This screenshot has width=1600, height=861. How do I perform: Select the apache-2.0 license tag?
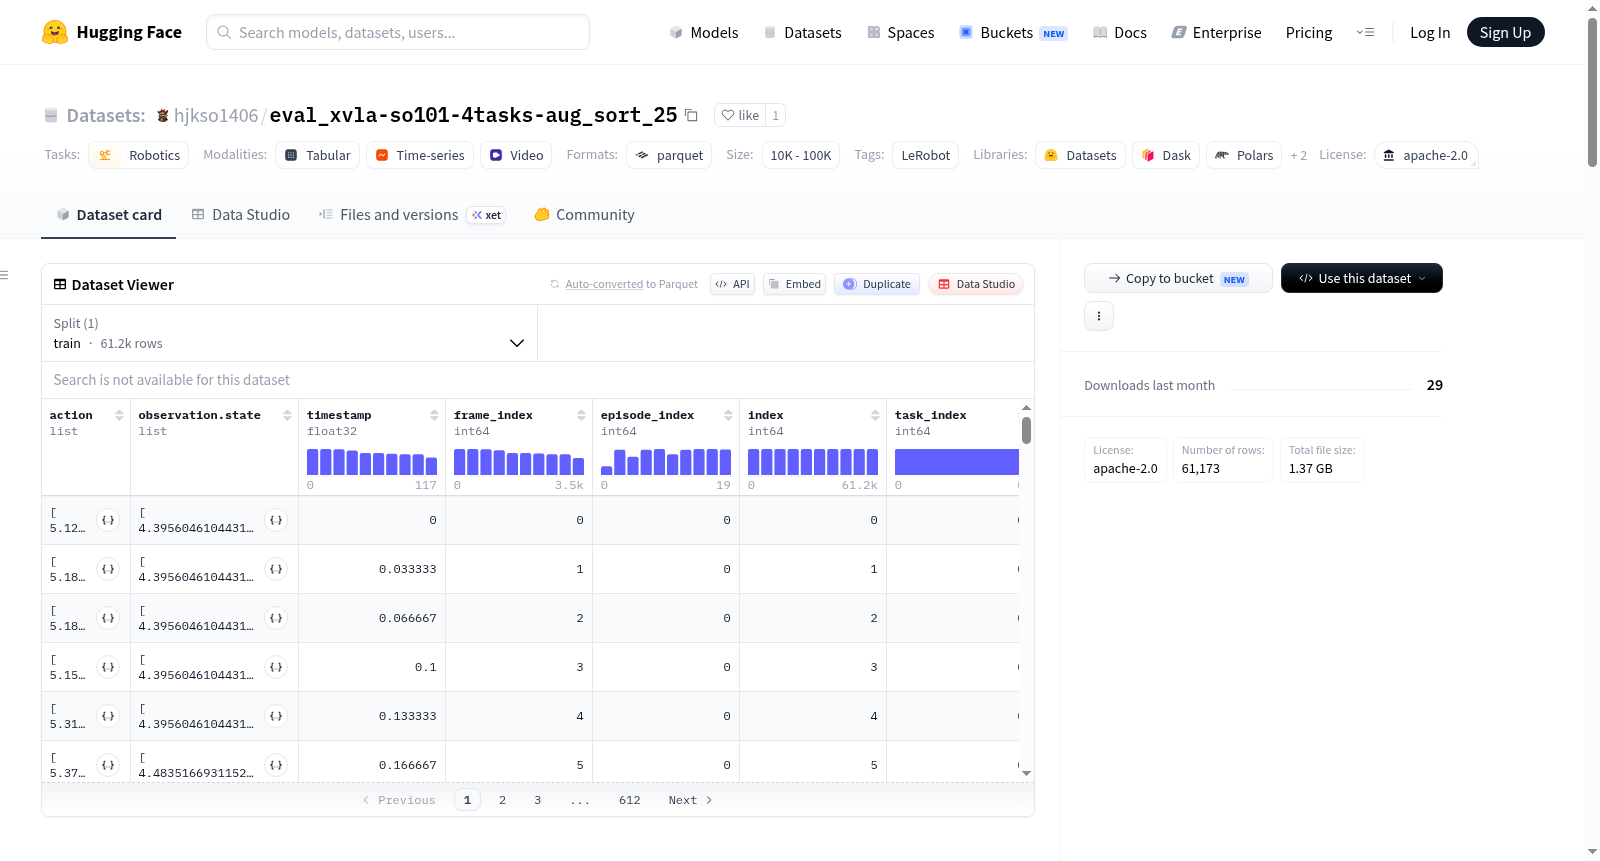tap(1426, 155)
